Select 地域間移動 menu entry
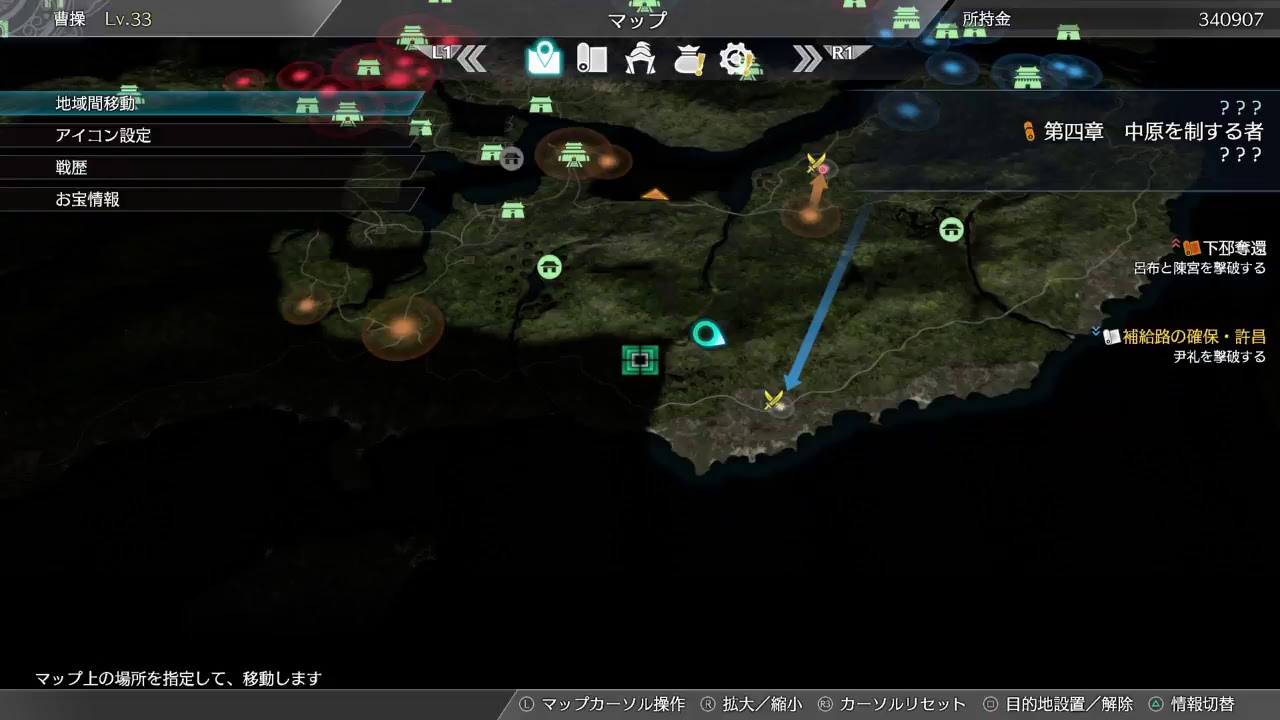The image size is (1280, 720). [x=100, y=103]
